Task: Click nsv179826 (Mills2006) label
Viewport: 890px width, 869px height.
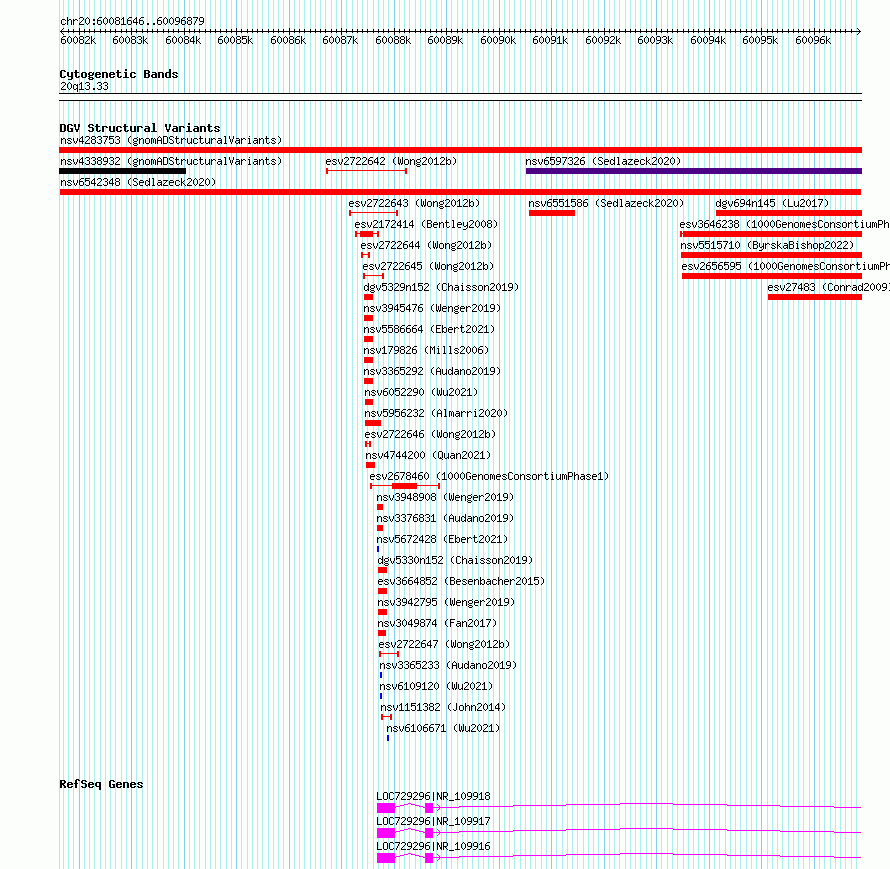Action: point(426,350)
